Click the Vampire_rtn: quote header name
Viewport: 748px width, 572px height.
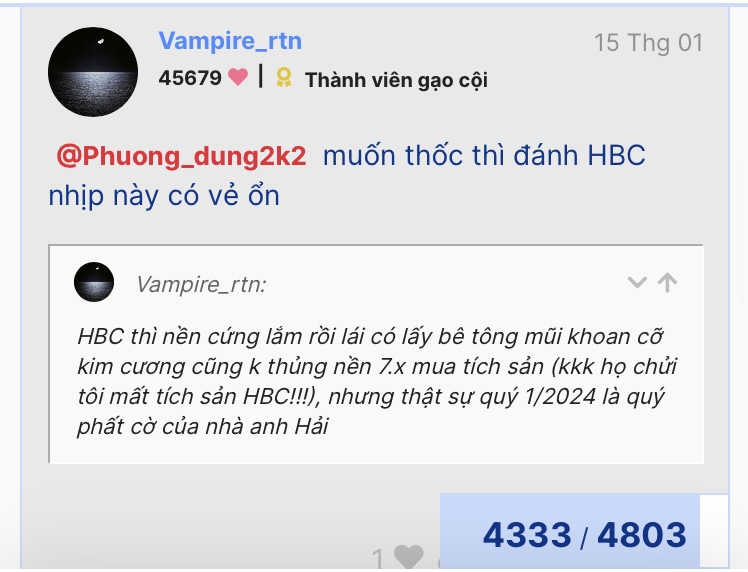[x=201, y=285]
